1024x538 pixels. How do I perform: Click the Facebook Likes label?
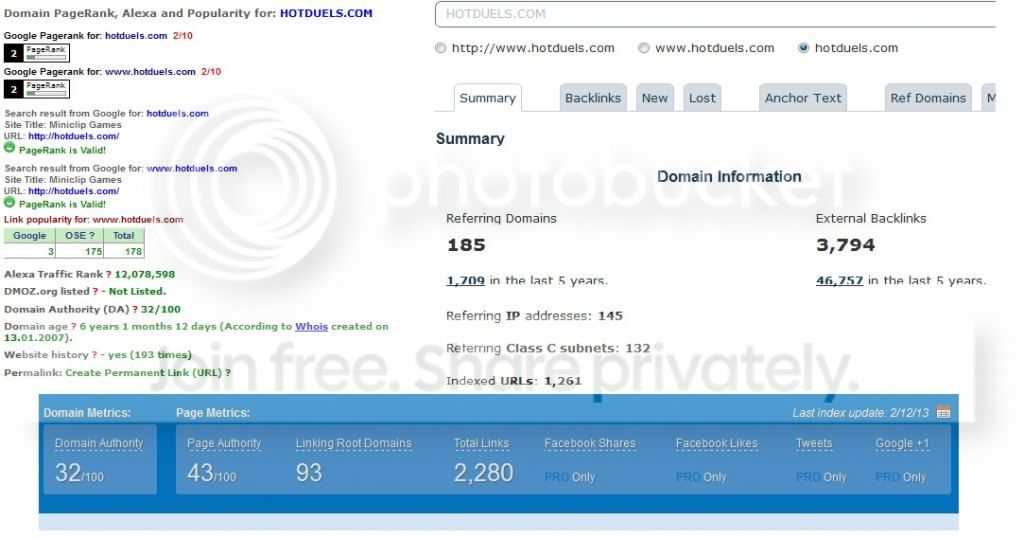(x=716, y=443)
